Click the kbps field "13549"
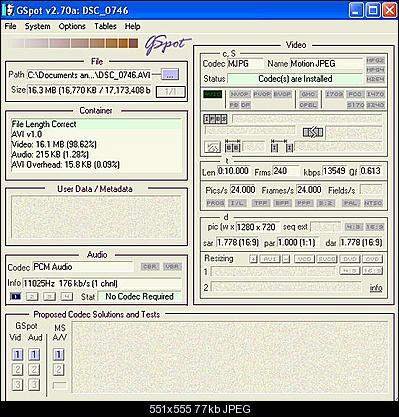 pos(334,171)
